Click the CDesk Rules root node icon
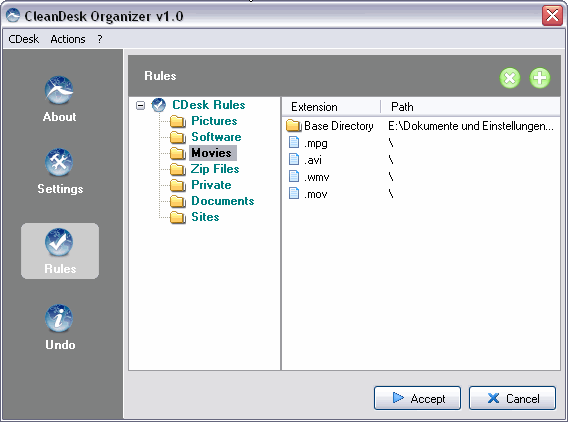This screenshot has width=568, height=422. pyautogui.click(x=159, y=105)
